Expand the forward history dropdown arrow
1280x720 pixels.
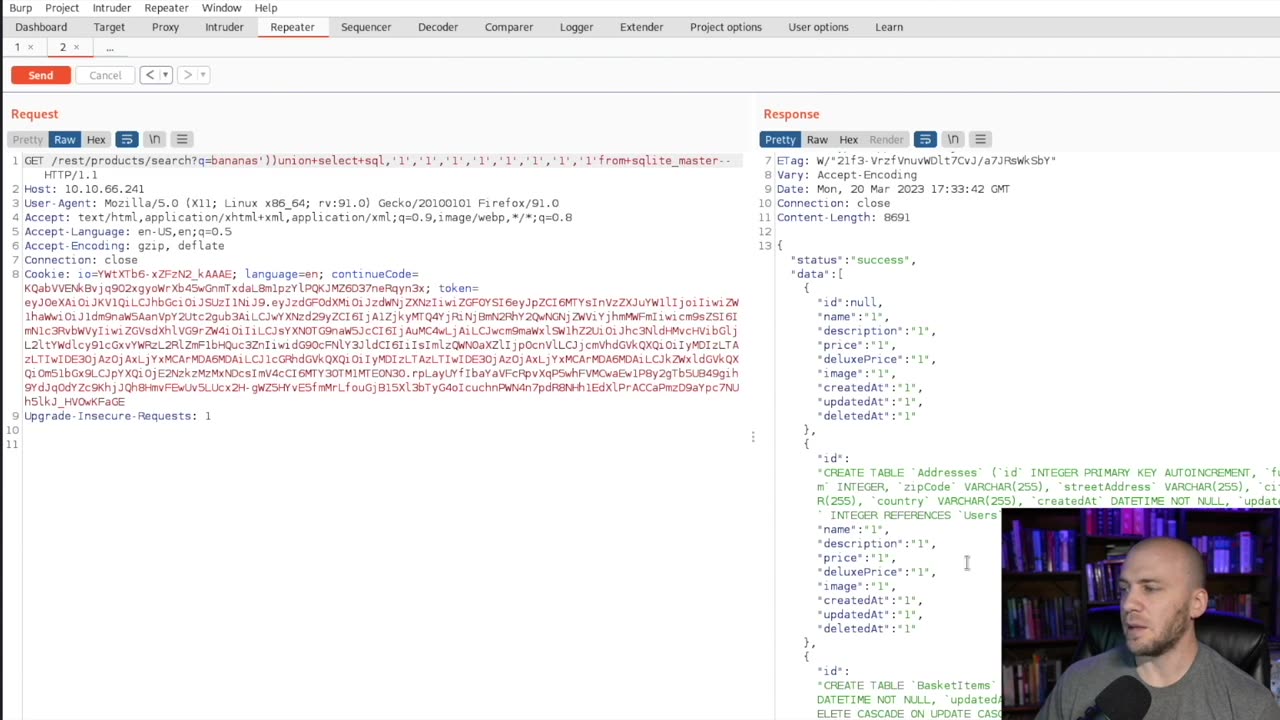pos(202,75)
